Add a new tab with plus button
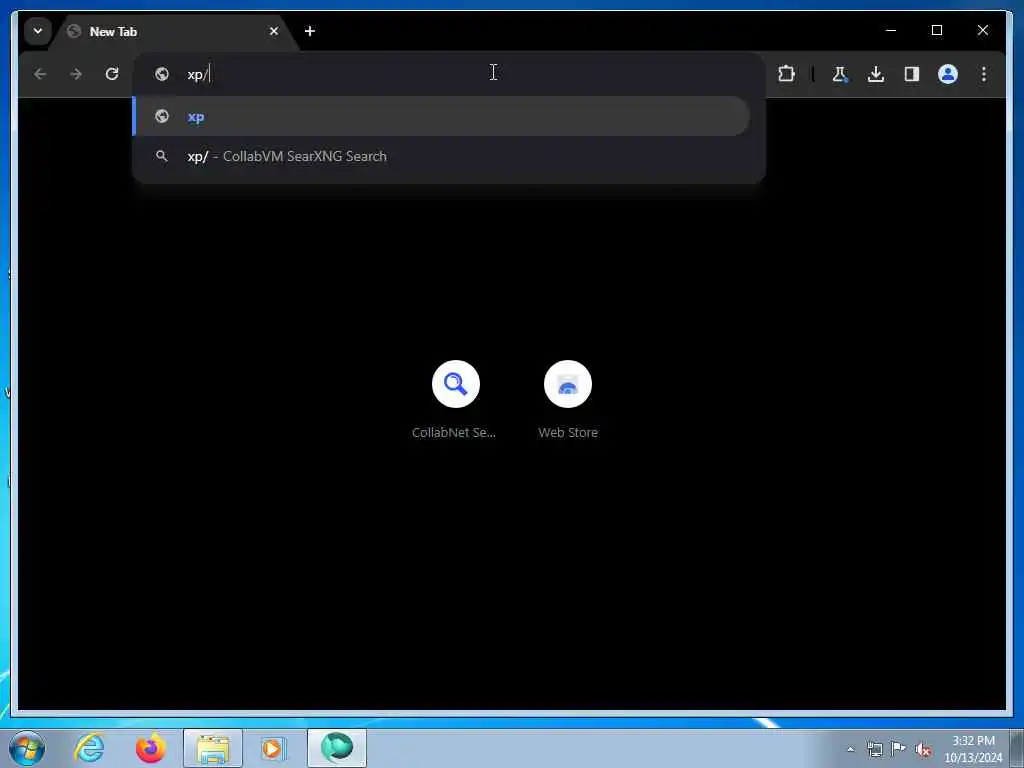This screenshot has width=1024, height=768. click(310, 31)
